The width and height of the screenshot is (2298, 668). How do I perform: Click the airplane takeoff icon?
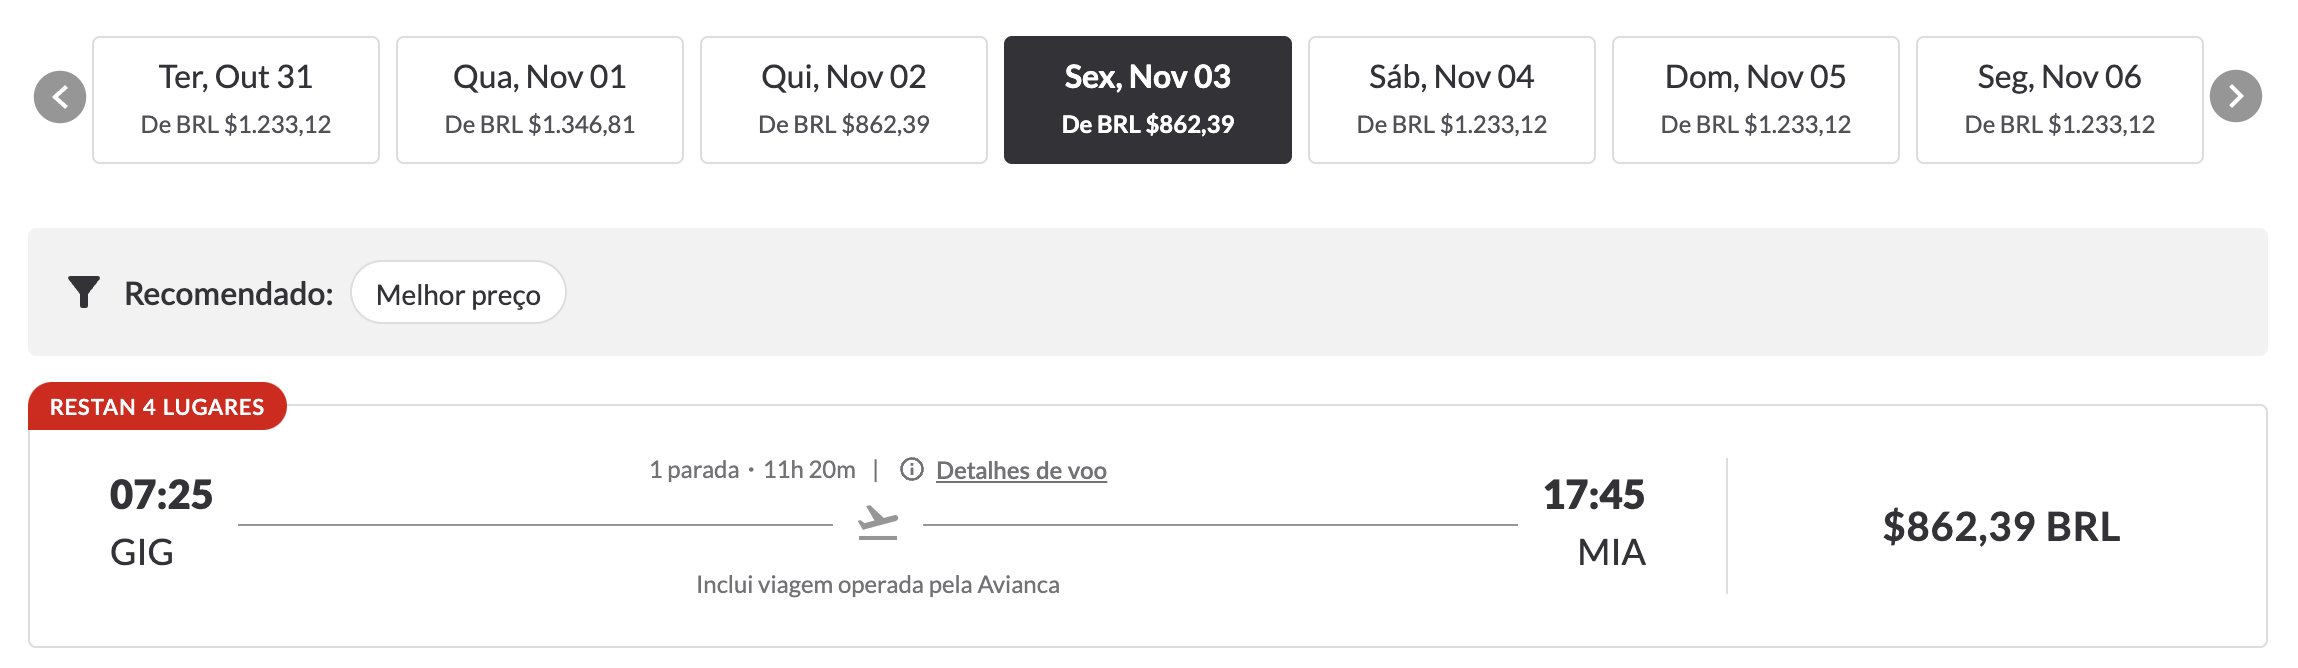point(878,523)
